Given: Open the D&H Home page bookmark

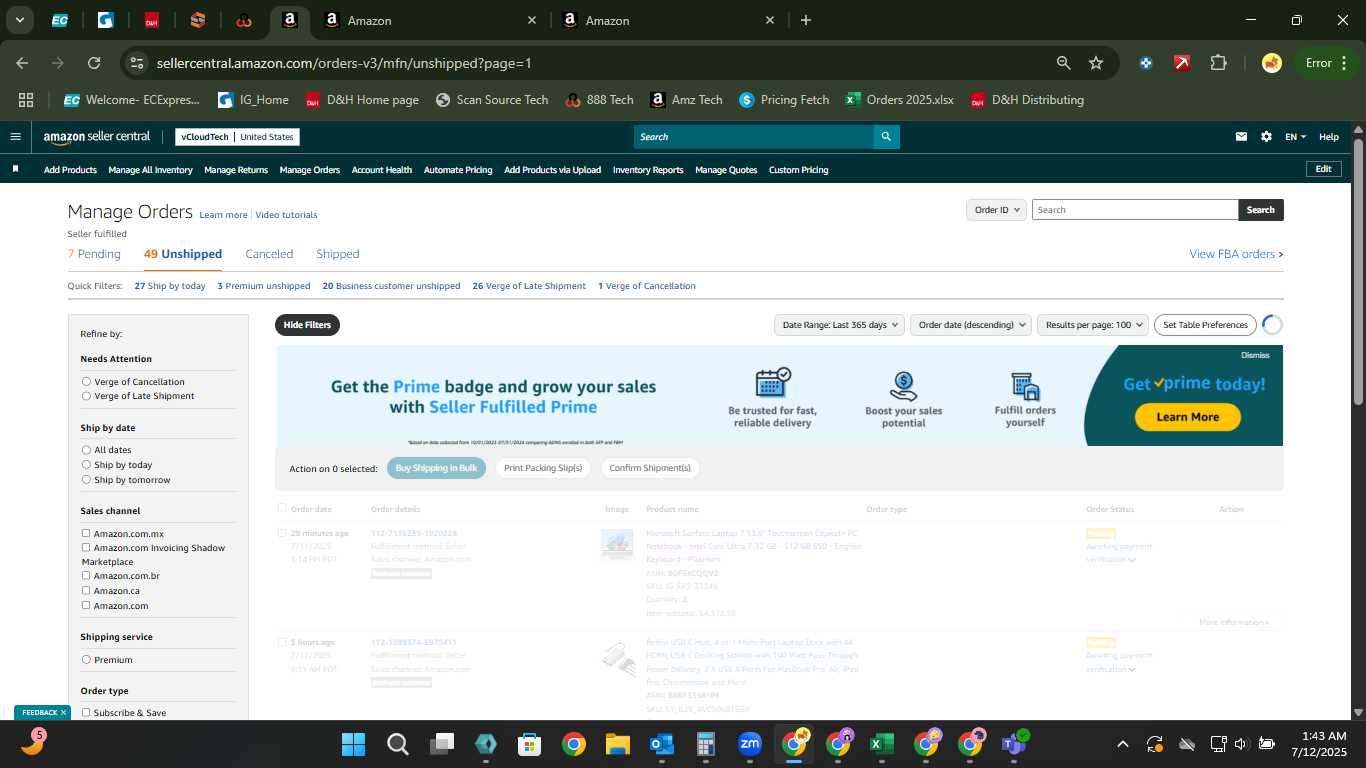Looking at the screenshot, I should tap(362, 100).
